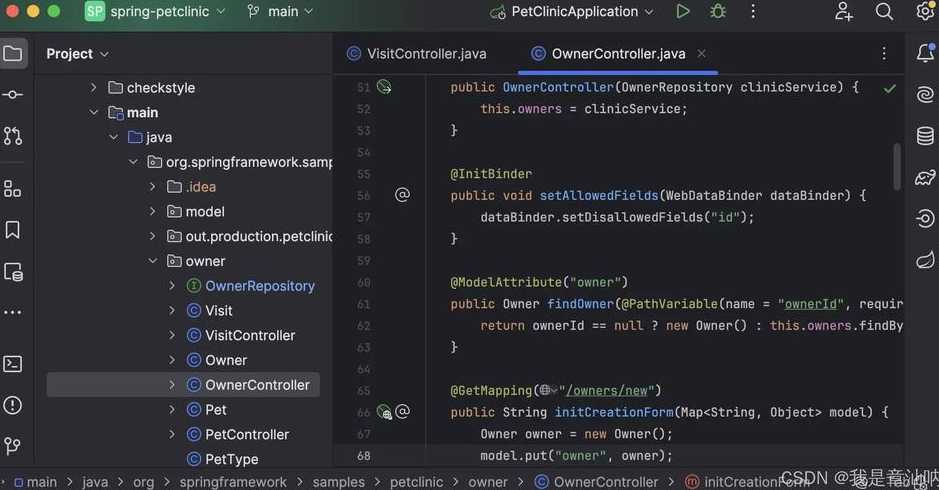The image size is (939, 490).
Task: Click the green inspection checkmark in editor
Action: click(889, 89)
